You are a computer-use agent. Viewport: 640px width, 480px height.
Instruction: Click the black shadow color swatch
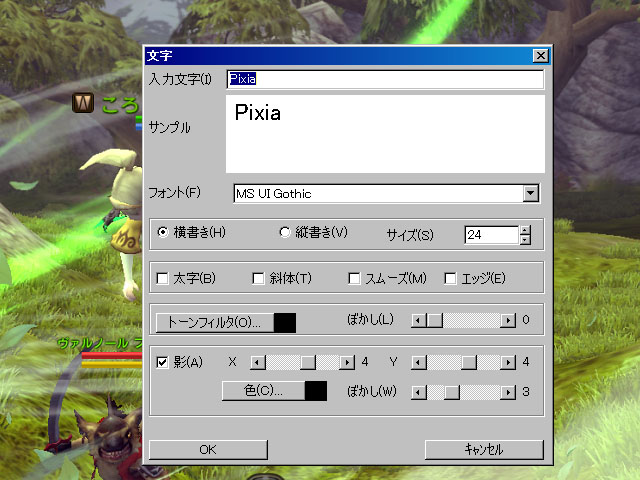tap(316, 391)
